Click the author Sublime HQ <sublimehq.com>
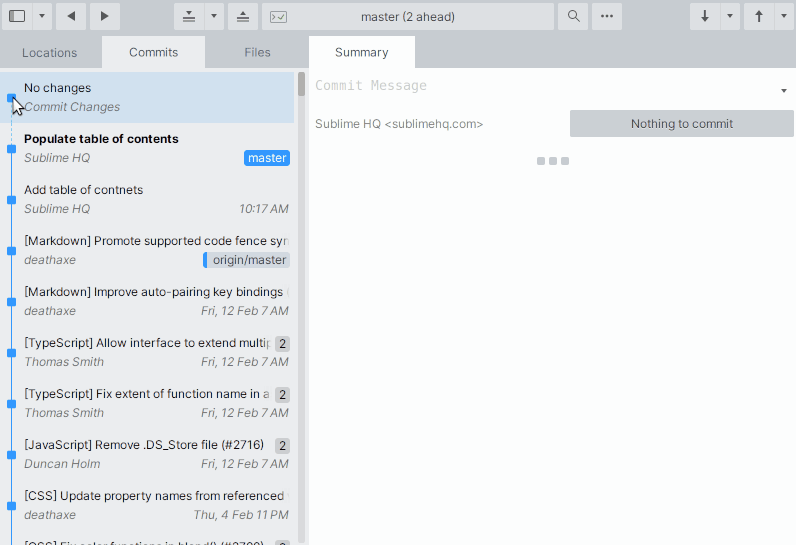 click(x=399, y=124)
